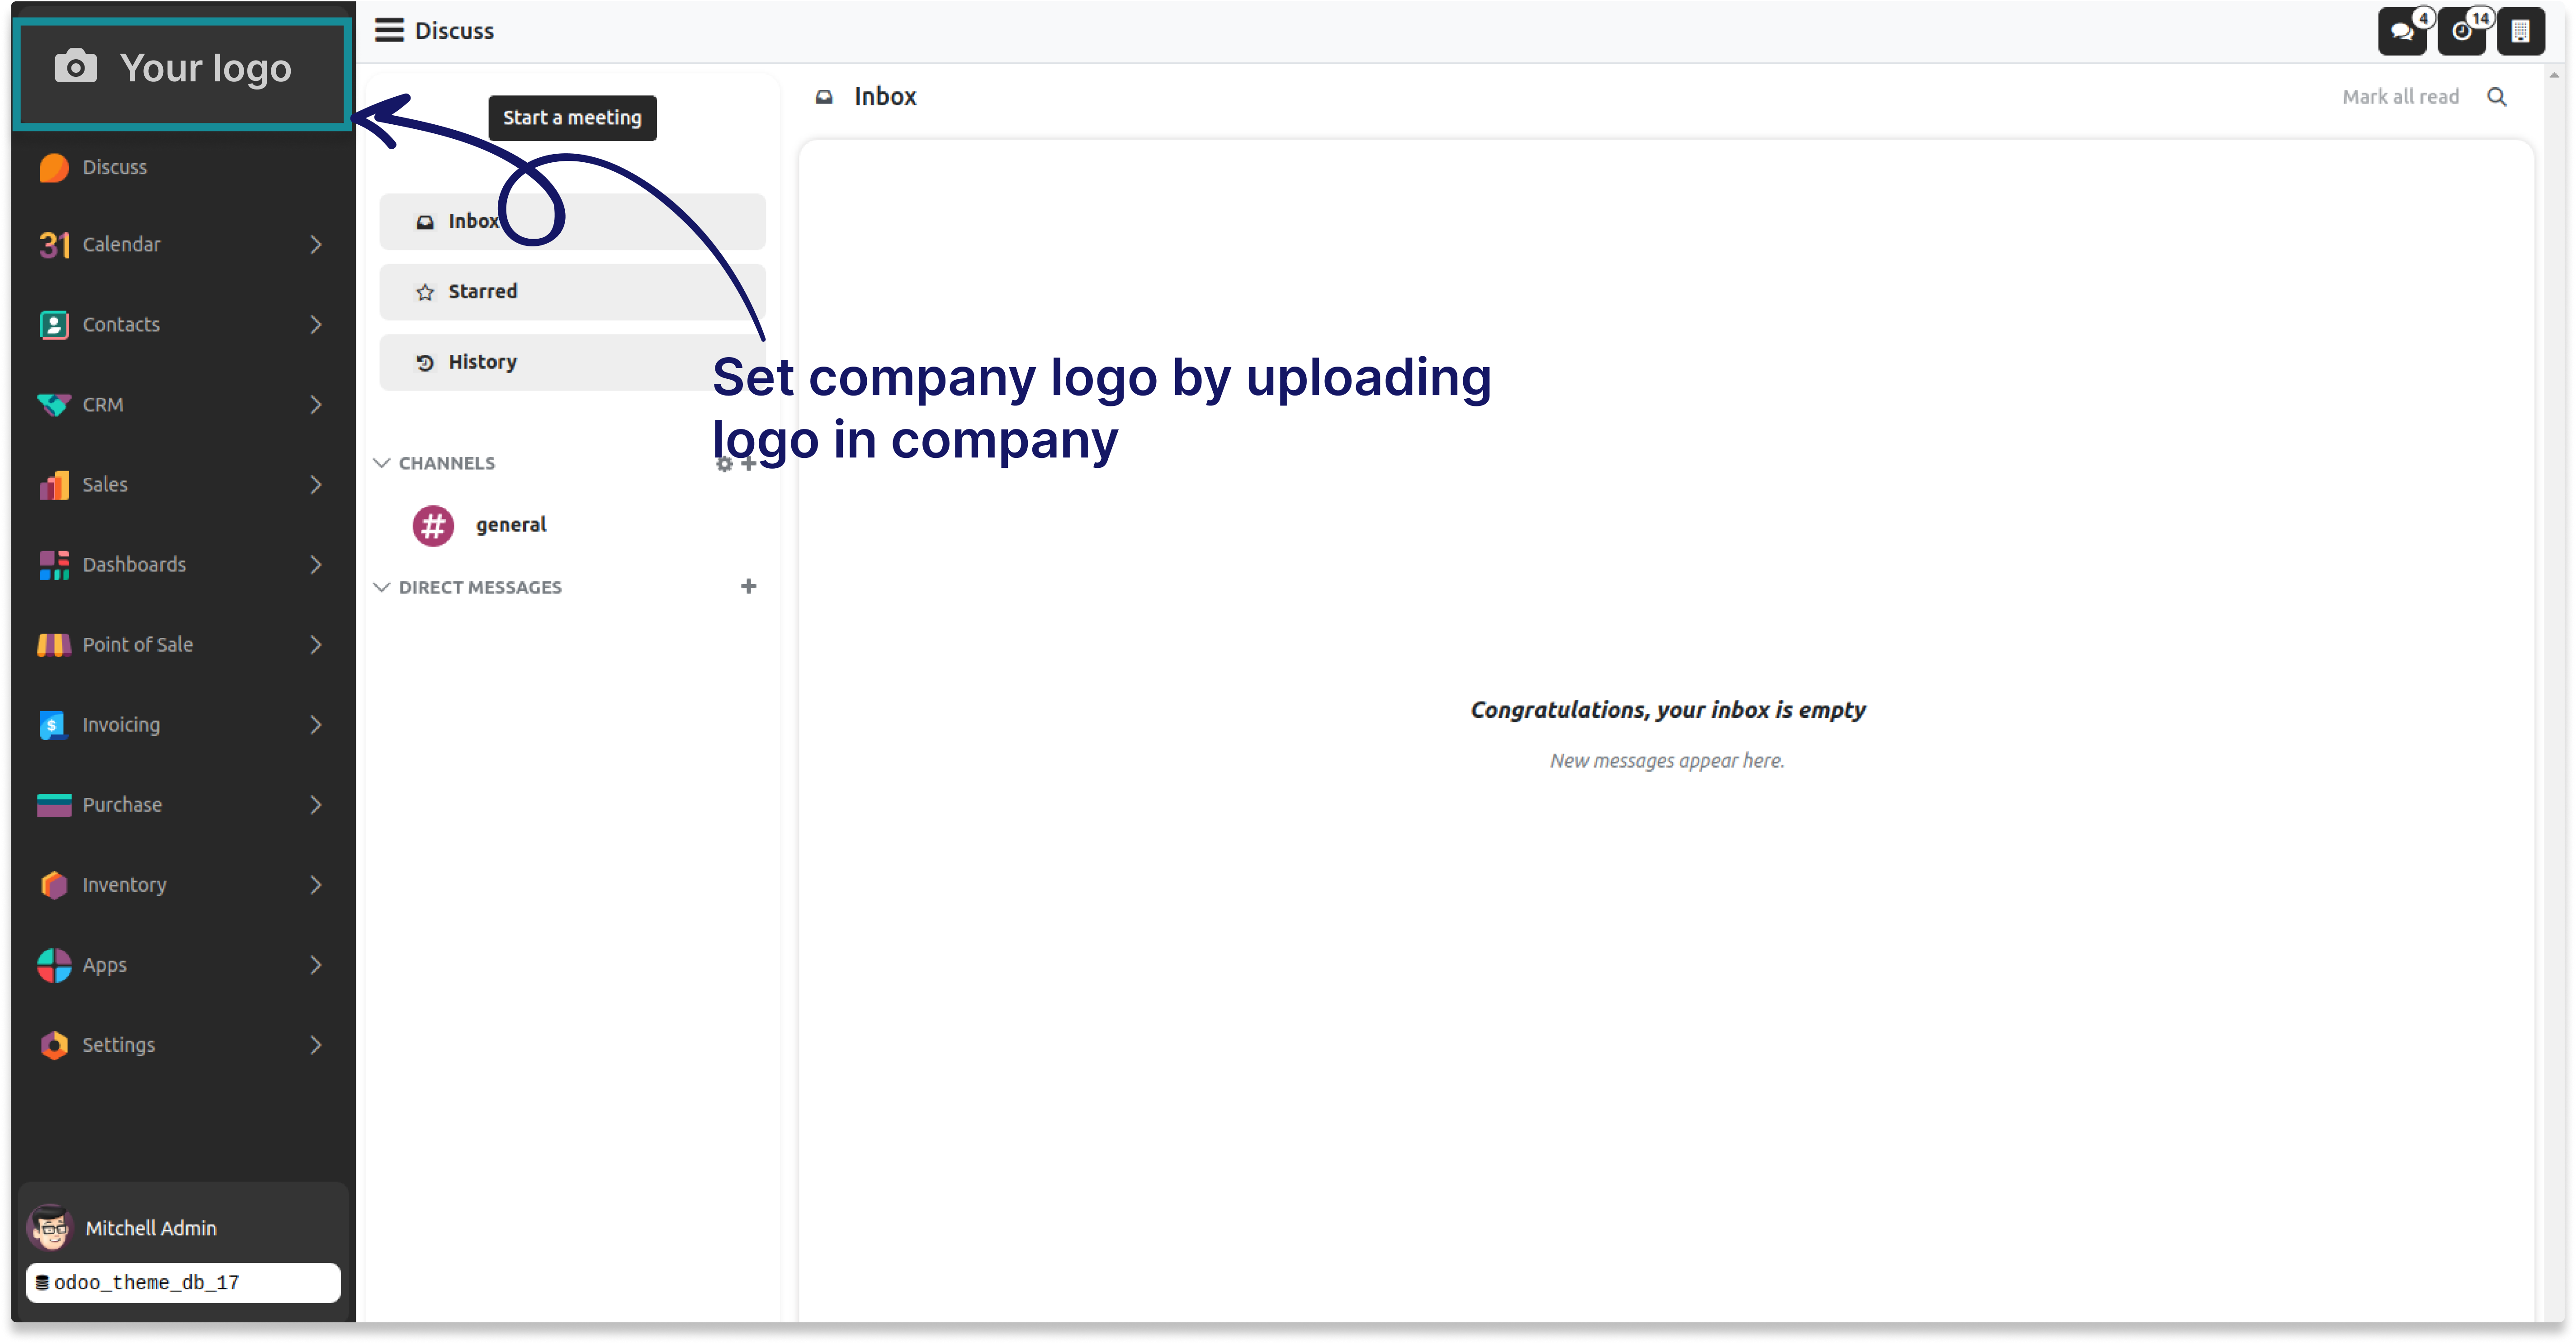2576x1343 pixels.
Task: Click the Inventory menu label
Action: [124, 885]
